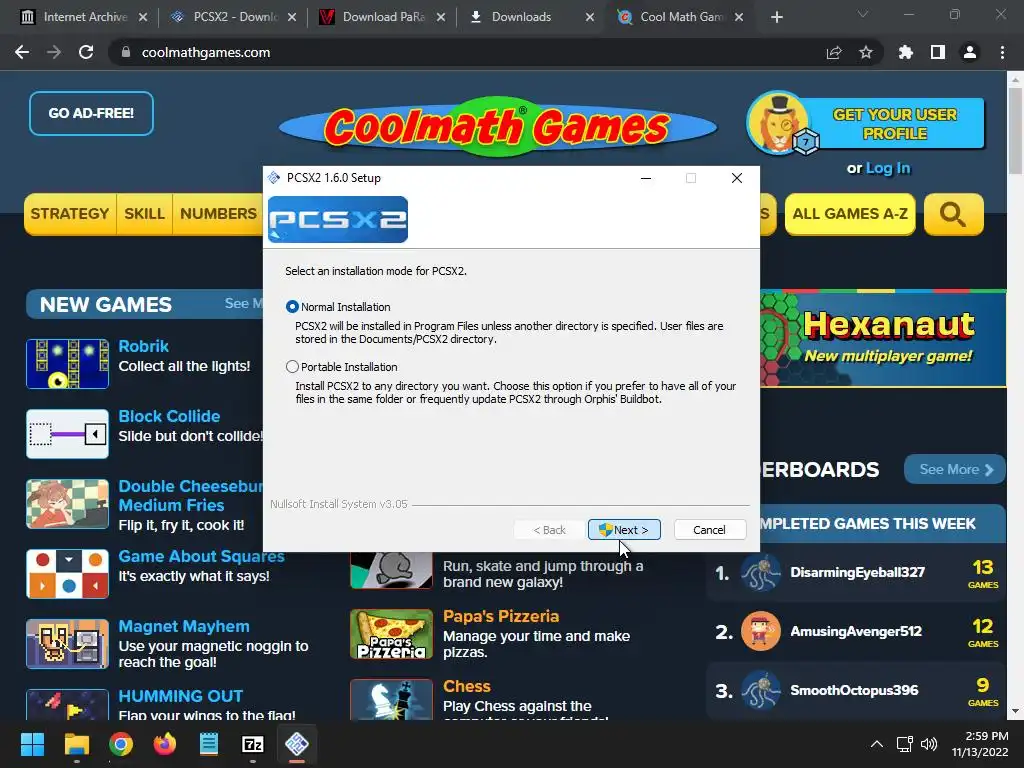Reload the Coolmath Games page
Viewport: 1024px width, 768px height.
pos(86,52)
